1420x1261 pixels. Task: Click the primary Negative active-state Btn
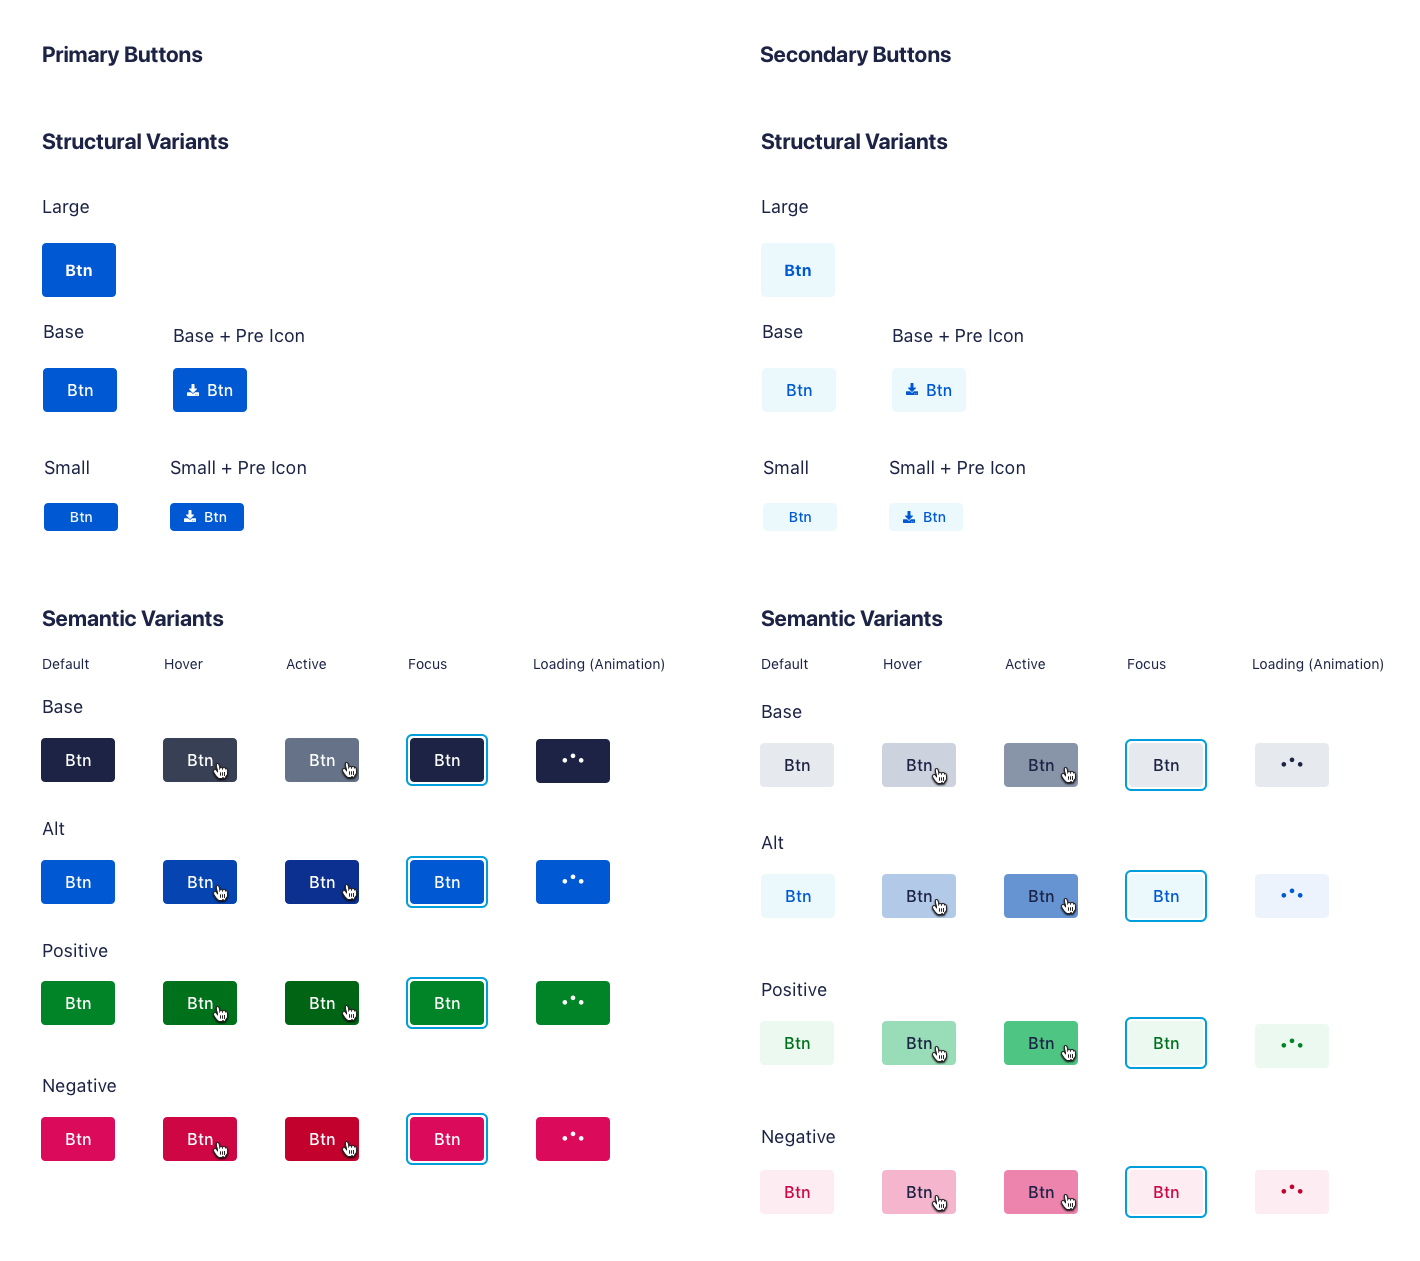322,1139
